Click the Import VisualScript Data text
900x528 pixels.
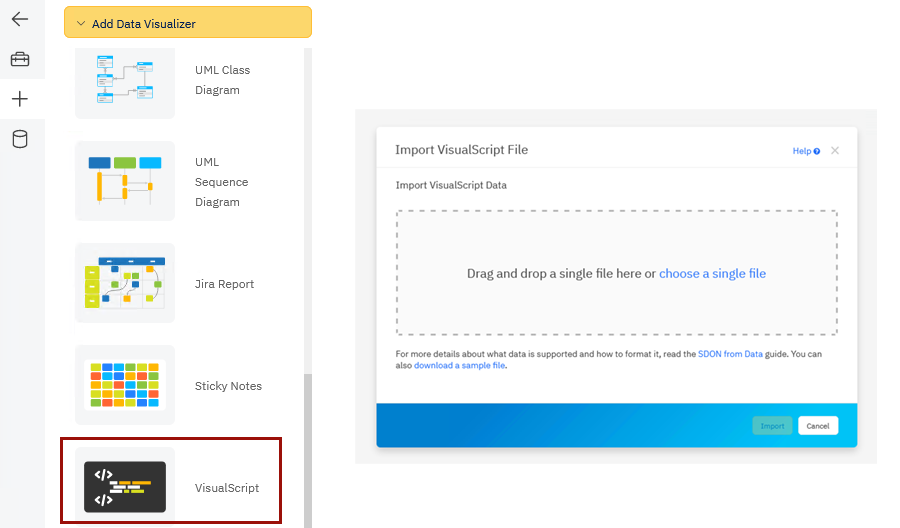[x=451, y=185]
